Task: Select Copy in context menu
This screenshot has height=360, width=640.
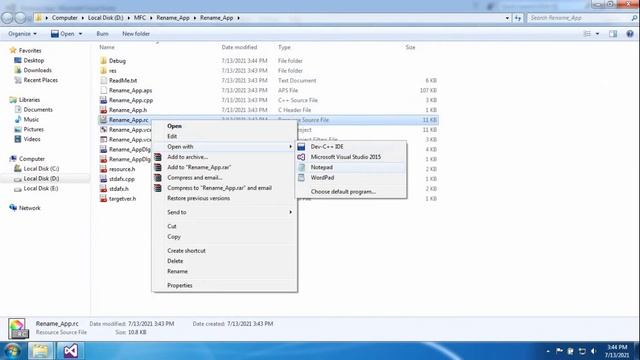Action: pyautogui.click(x=174, y=237)
